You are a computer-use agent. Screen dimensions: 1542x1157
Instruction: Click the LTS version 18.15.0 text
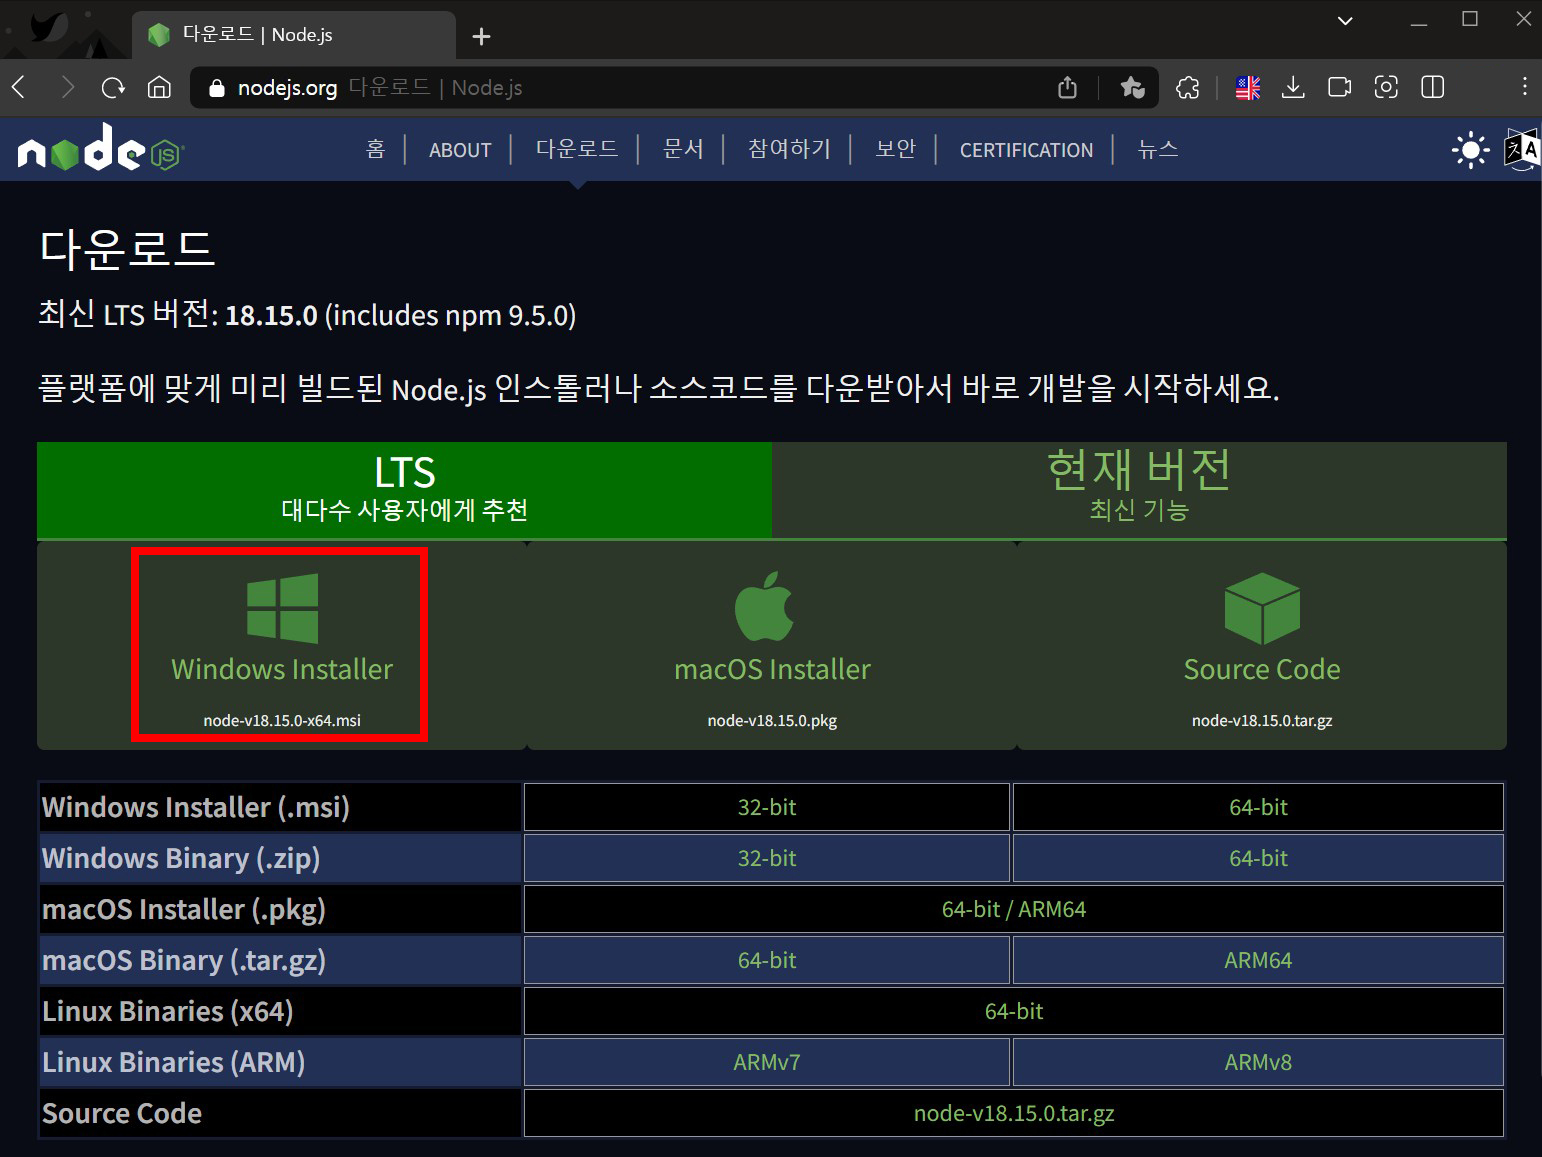coord(271,316)
